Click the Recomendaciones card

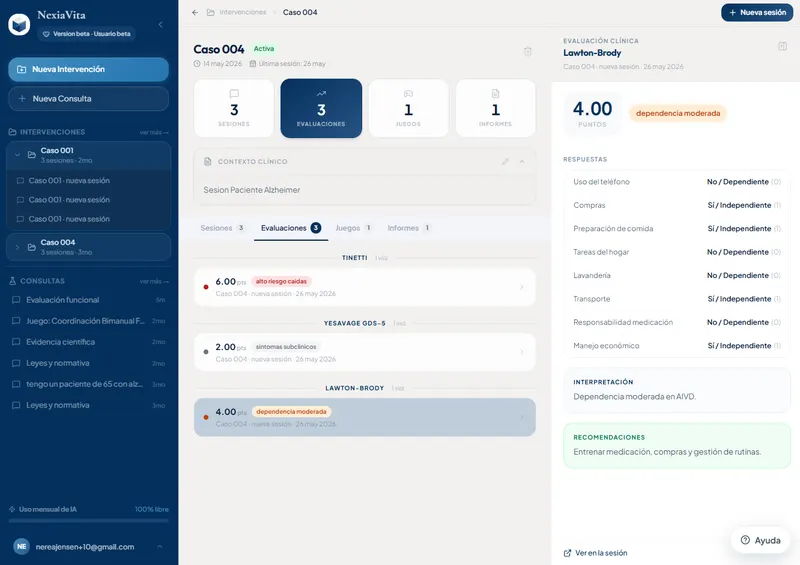tap(677, 446)
